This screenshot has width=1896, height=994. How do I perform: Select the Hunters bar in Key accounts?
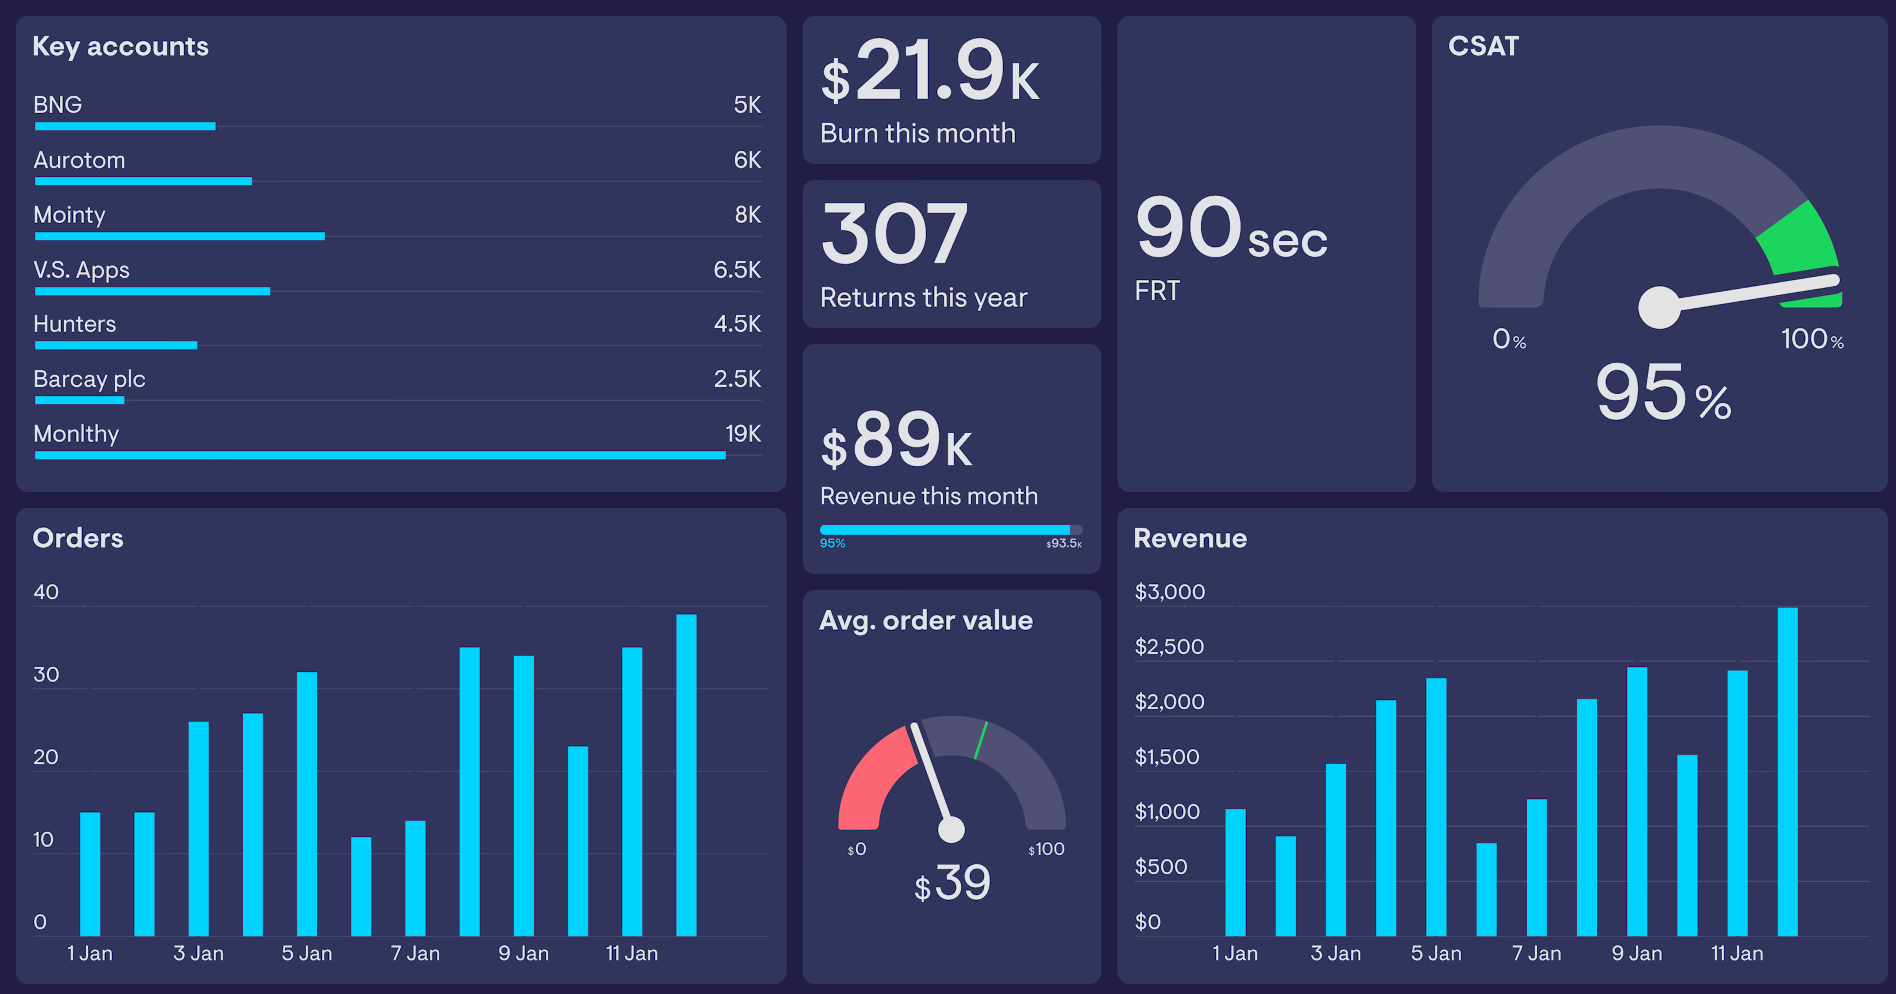tap(116, 346)
